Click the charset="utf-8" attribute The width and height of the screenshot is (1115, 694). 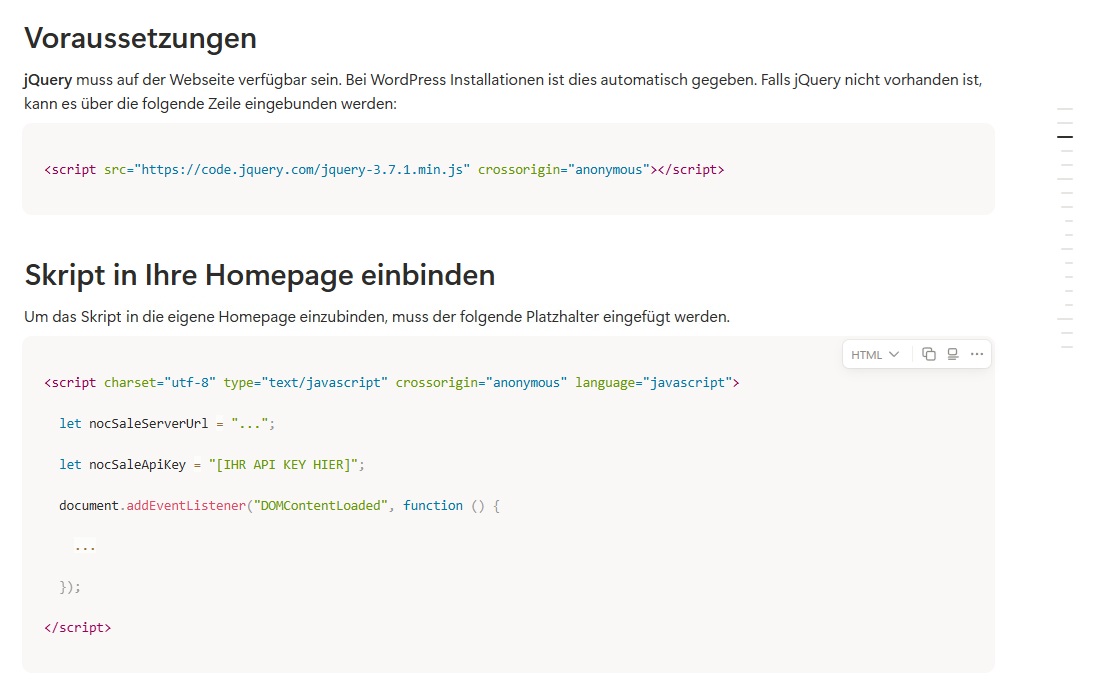click(159, 383)
